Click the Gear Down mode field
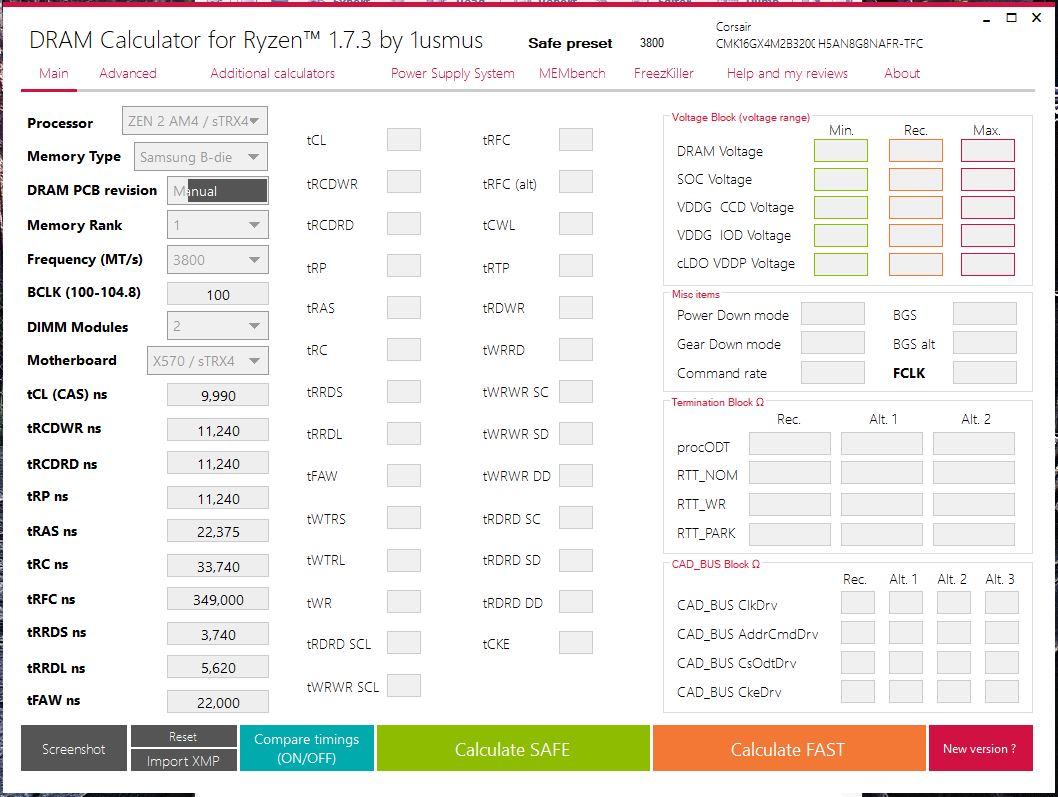This screenshot has width=1058, height=797. tap(833, 343)
